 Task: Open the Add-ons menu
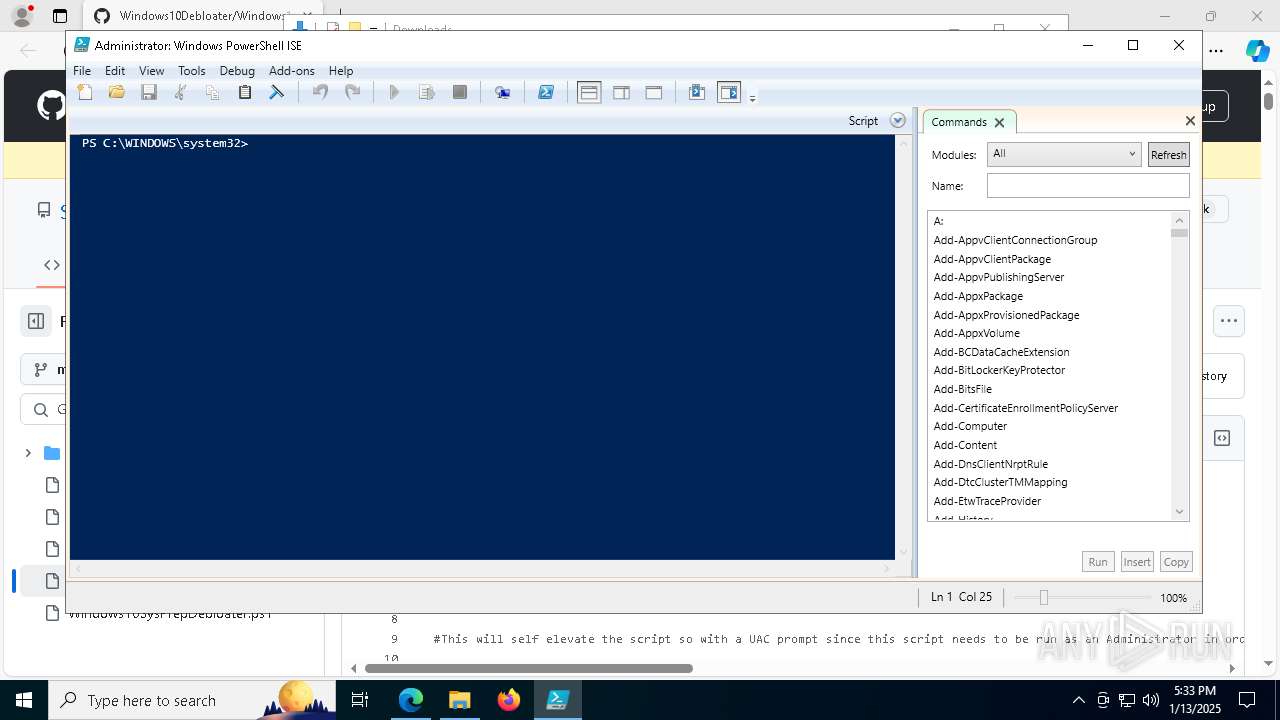coord(292,71)
